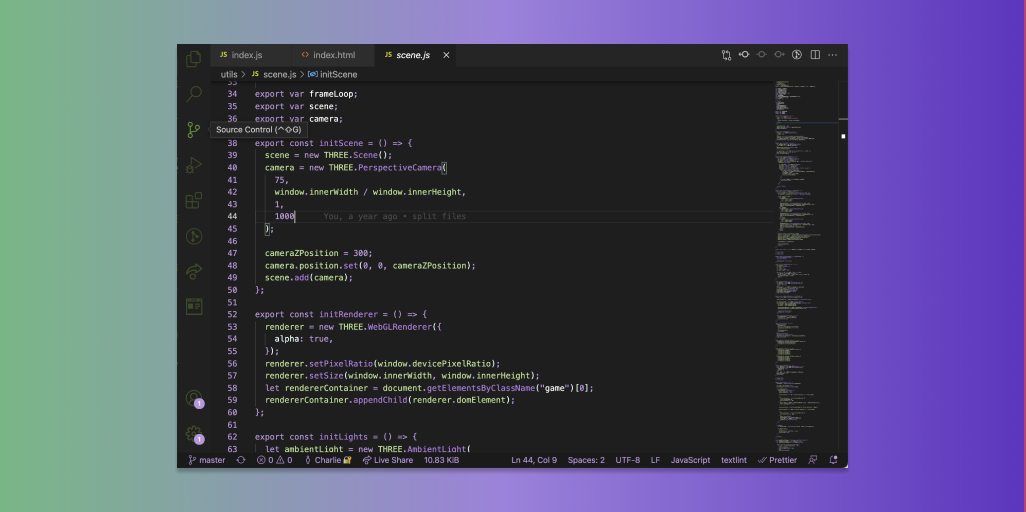
Task: Click the textlint status bar item
Action: [734, 460]
